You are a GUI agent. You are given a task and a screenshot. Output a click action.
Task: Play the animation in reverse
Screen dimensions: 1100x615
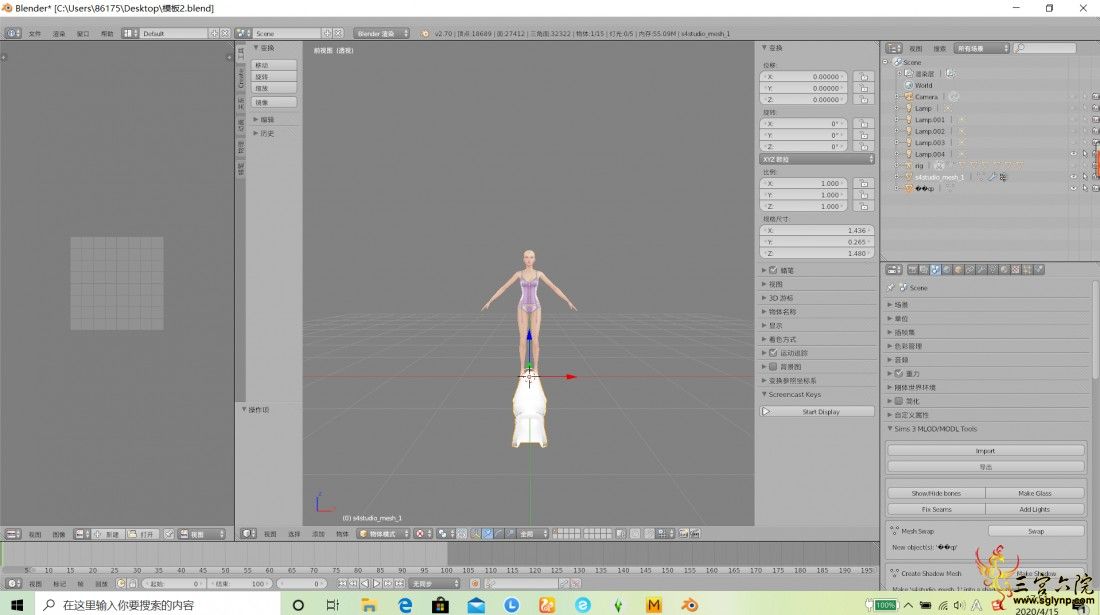(365, 583)
